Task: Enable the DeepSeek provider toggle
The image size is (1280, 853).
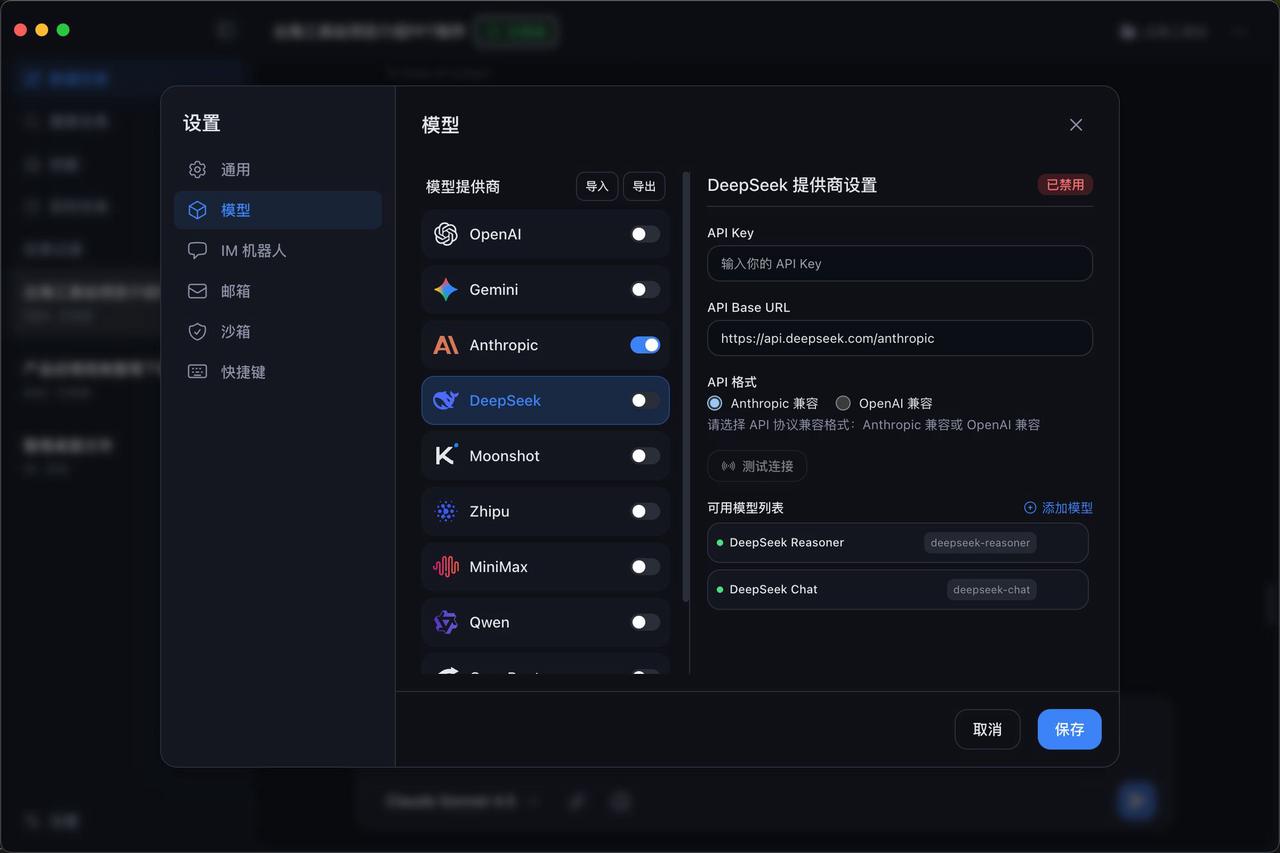Action: click(645, 400)
